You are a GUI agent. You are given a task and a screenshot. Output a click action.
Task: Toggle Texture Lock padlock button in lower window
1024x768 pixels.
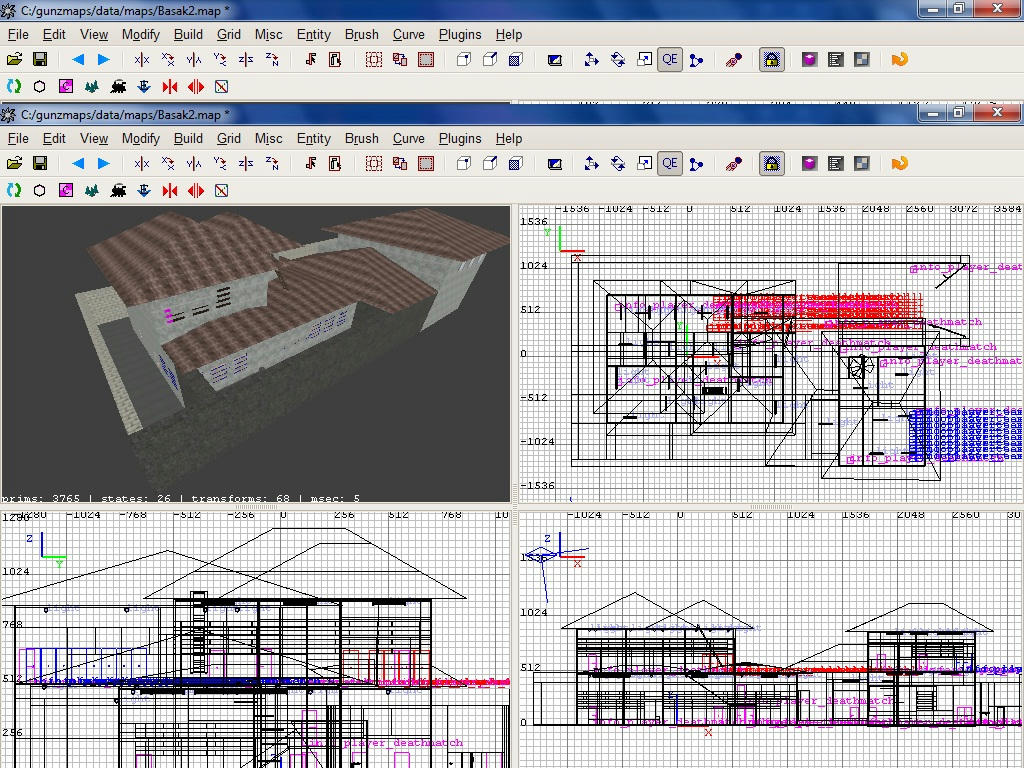[771, 163]
